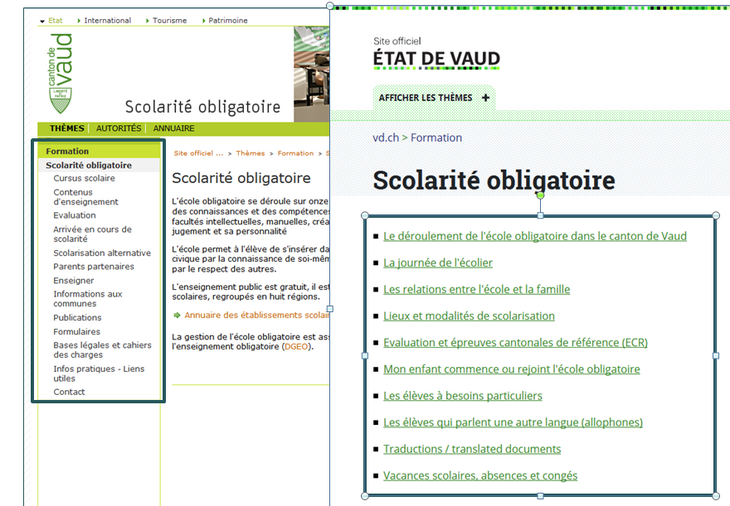
Task: Open Parents partenaires in sidebar
Action: click(94, 267)
